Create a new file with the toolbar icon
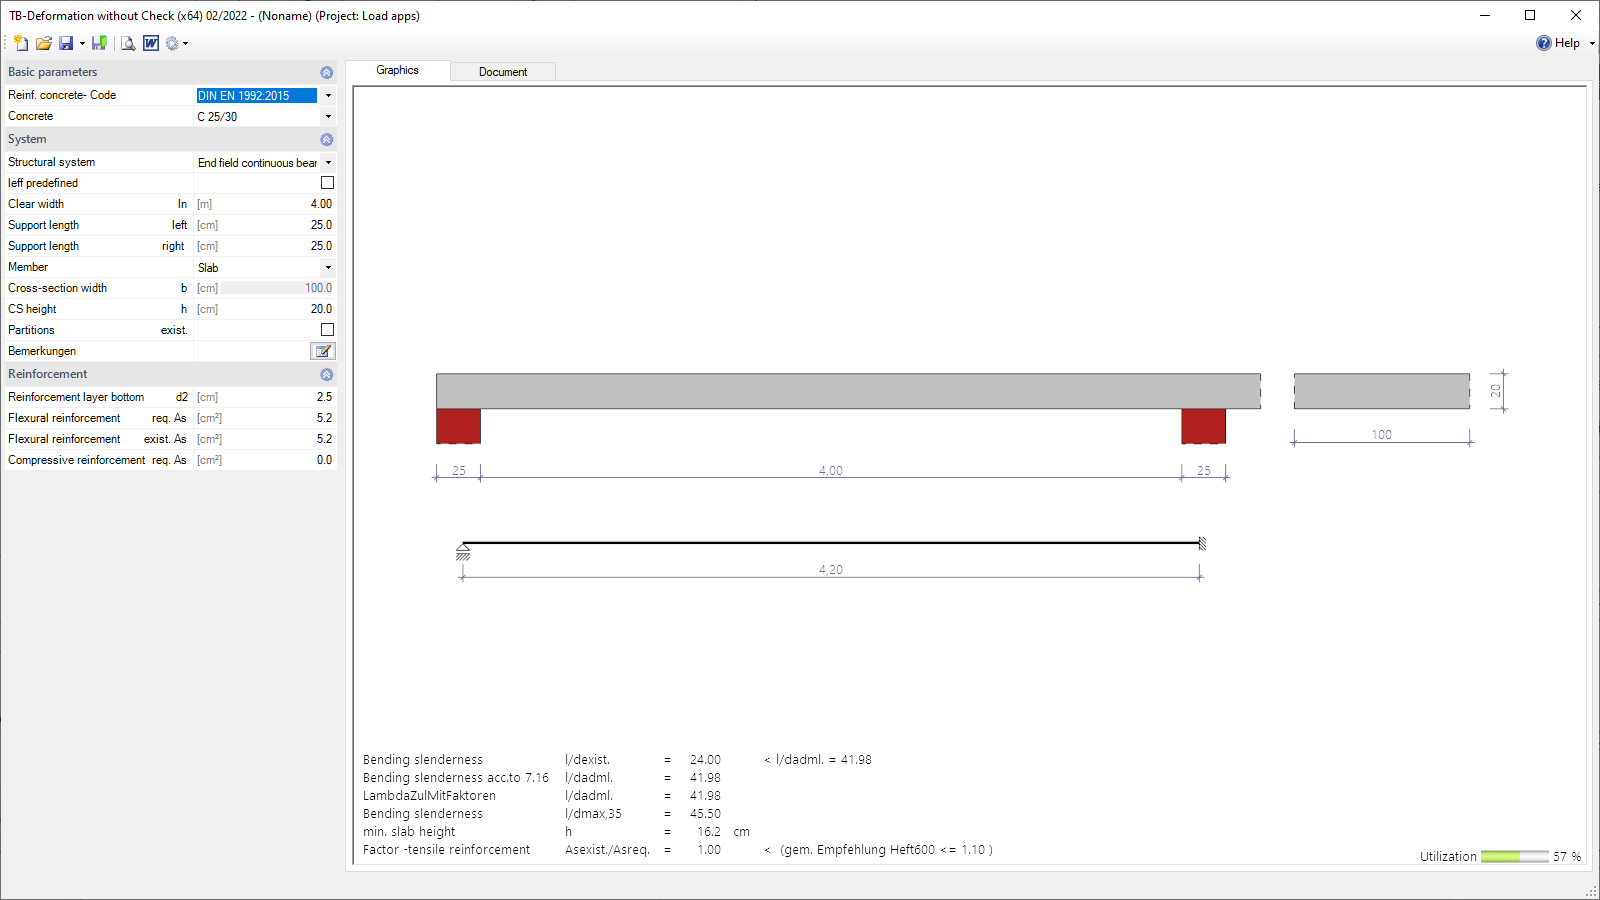Viewport: 1600px width, 900px height. pos(21,43)
